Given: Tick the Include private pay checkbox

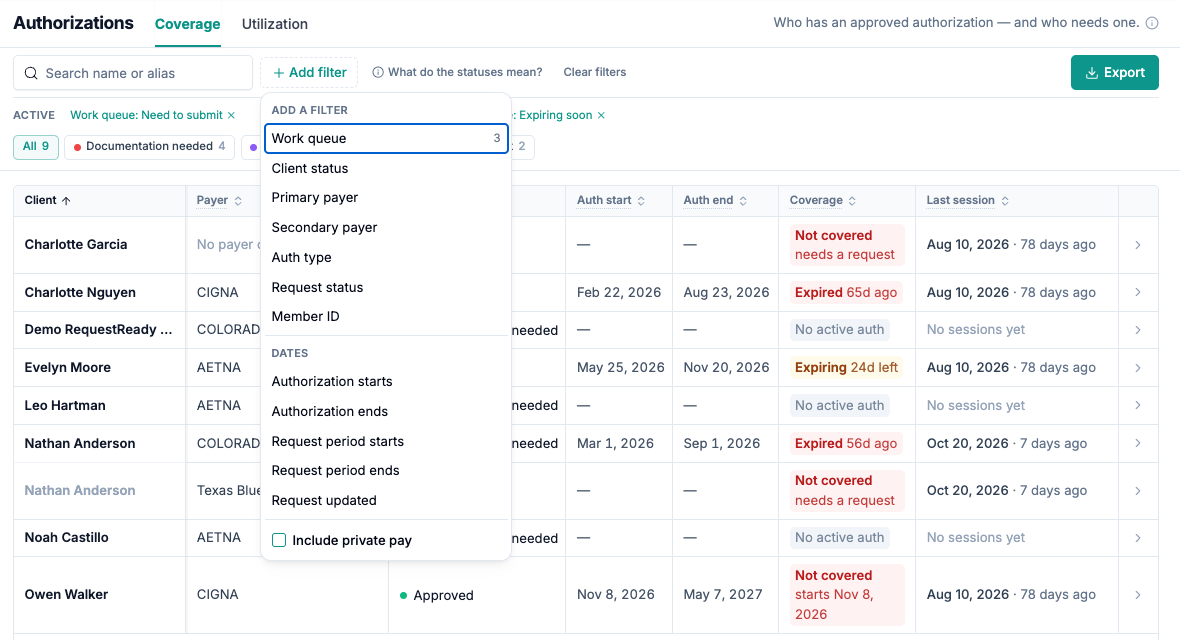Looking at the screenshot, I should click(x=279, y=540).
